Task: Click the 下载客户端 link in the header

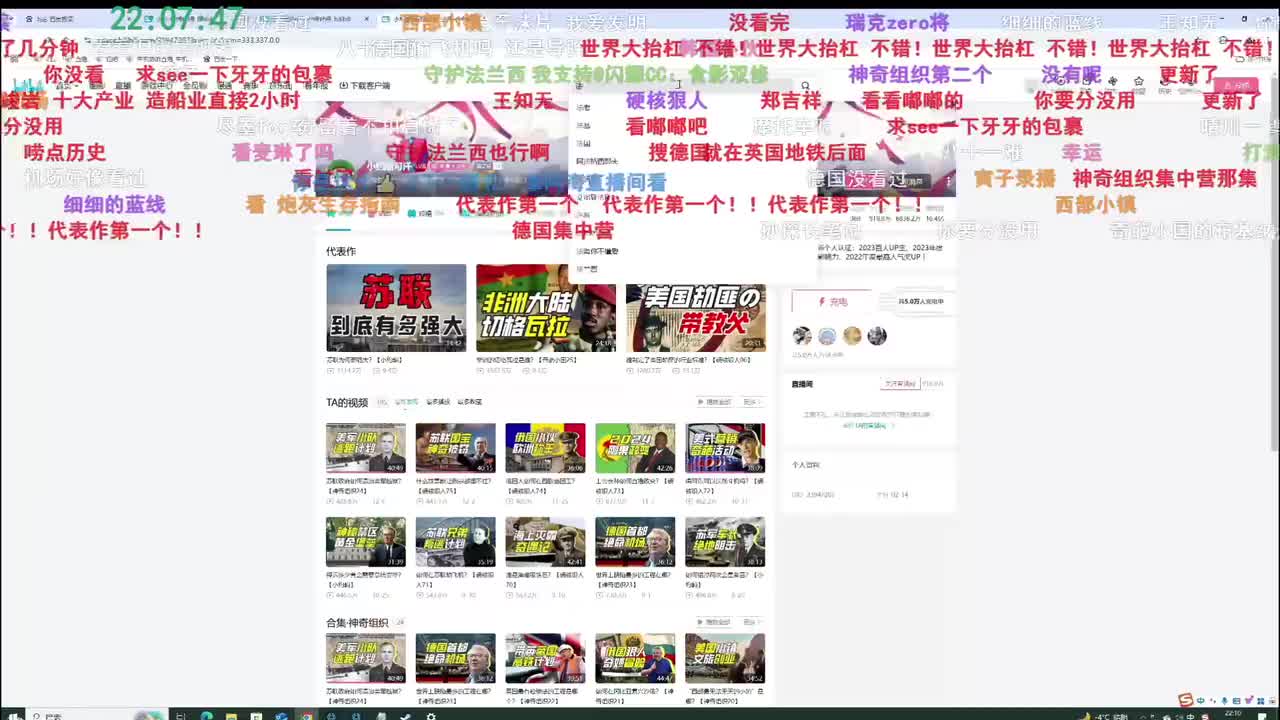Action: [x=366, y=86]
